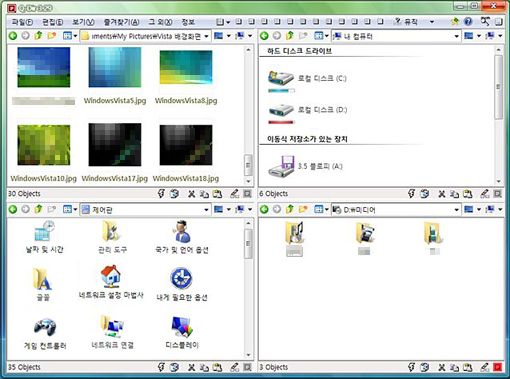Click the C: drive usage bar
This screenshot has width=510, height=379.
tap(281, 90)
